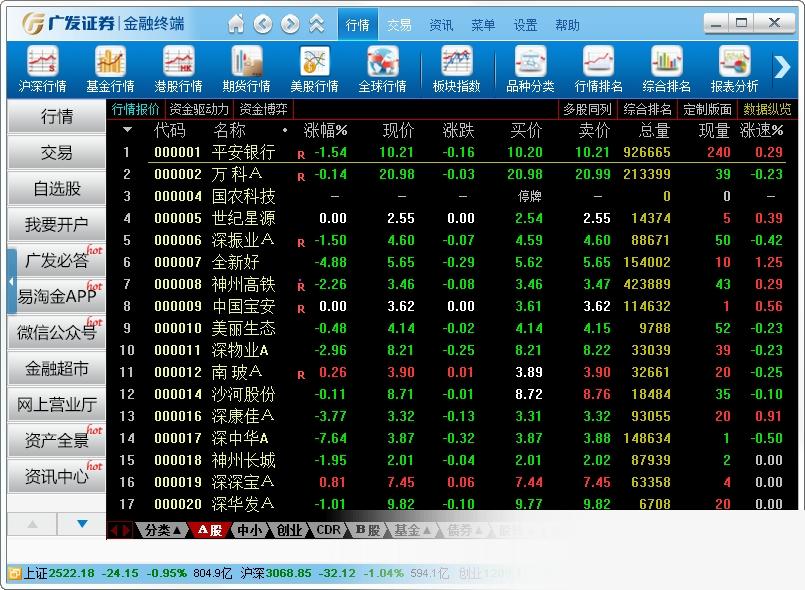Switch to the 数据纵览 tab
The width and height of the screenshot is (805, 590).
pyautogui.click(x=767, y=109)
